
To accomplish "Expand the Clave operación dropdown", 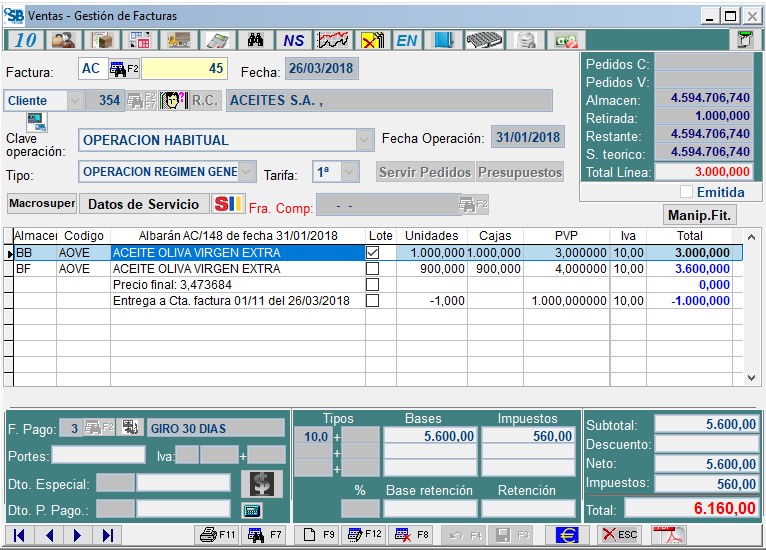I will [364, 140].
